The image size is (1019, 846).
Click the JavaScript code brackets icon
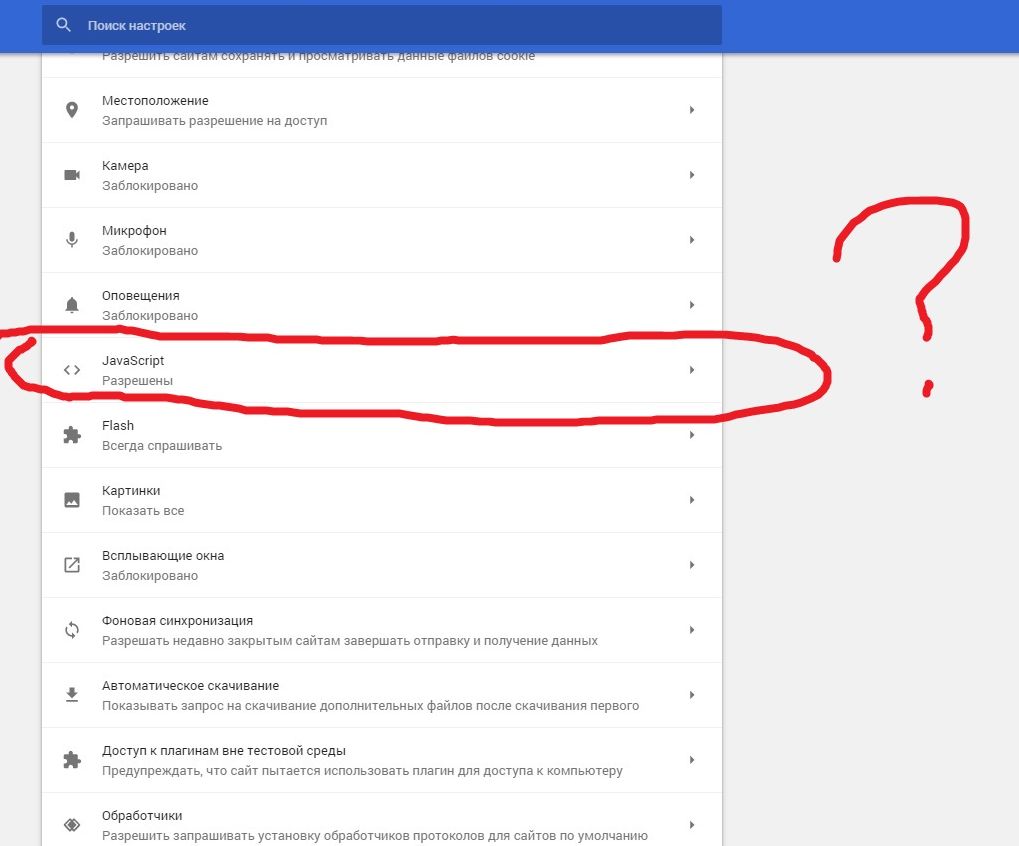tap(72, 370)
